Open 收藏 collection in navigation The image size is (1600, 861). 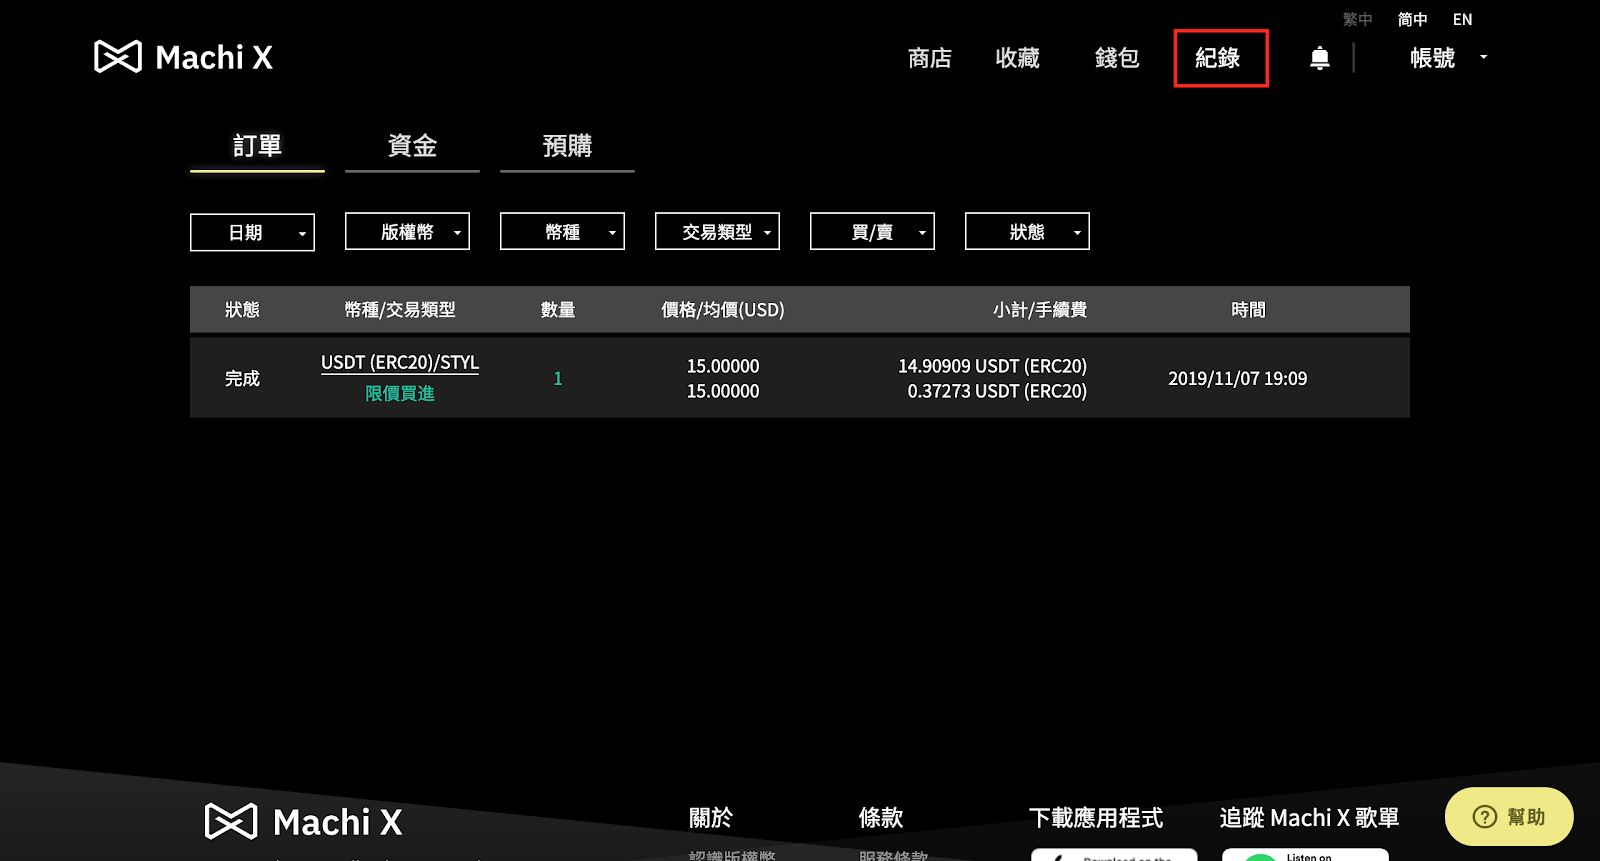point(1017,58)
